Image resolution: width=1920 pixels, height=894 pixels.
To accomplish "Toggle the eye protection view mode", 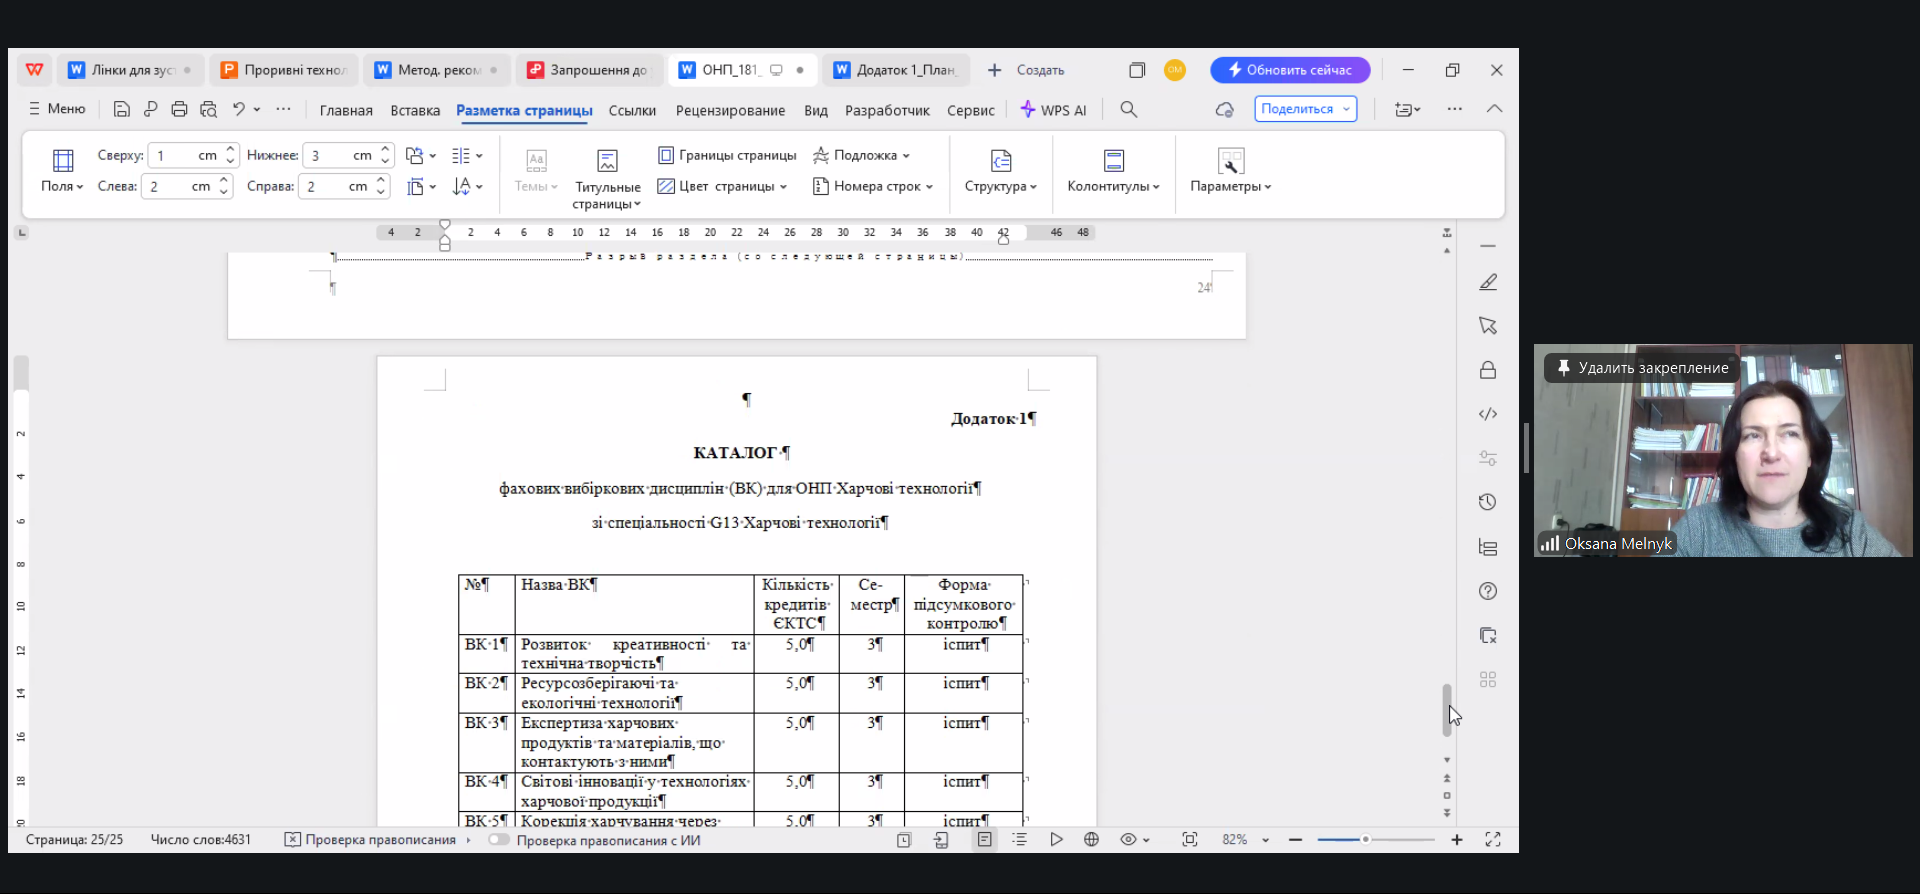I will 1129,840.
